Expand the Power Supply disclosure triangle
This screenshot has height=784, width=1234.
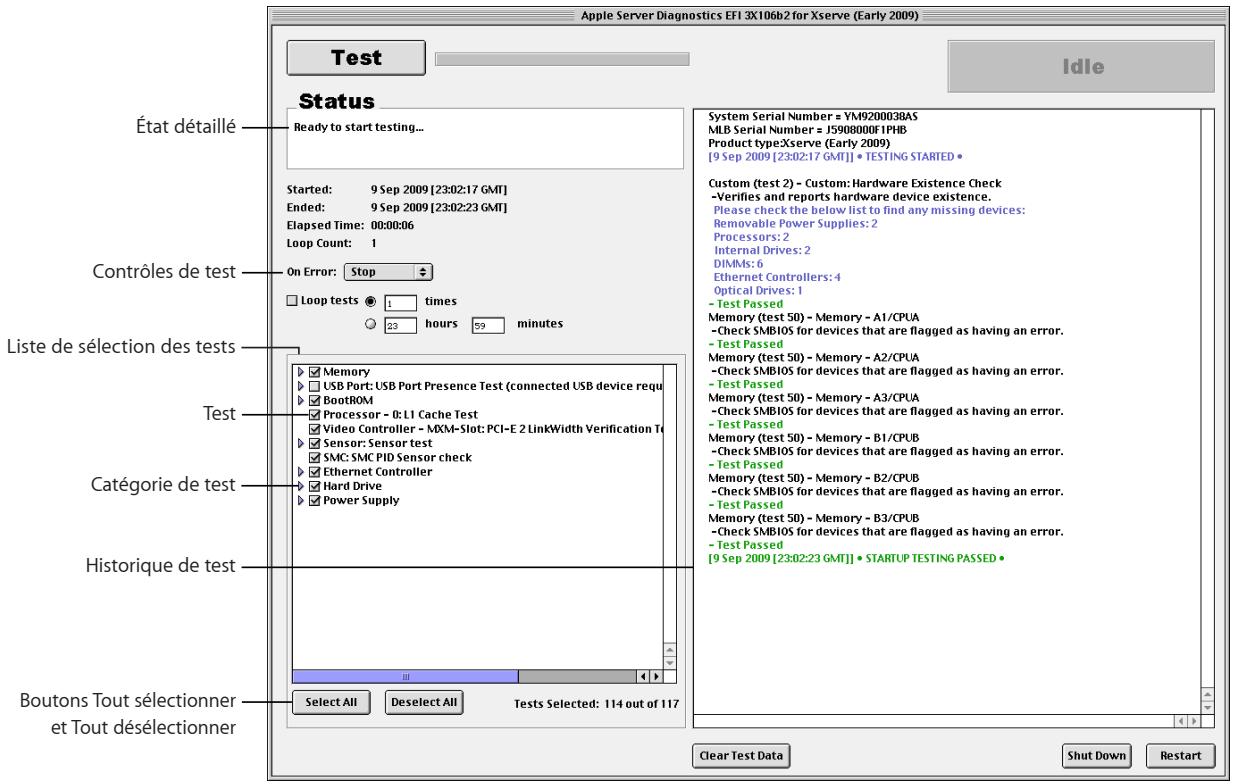coord(302,500)
